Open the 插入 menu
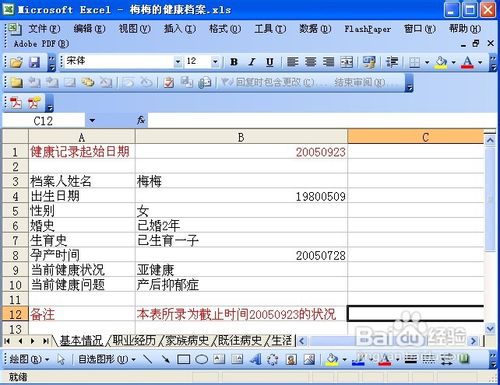500x385 pixels. click(180, 29)
